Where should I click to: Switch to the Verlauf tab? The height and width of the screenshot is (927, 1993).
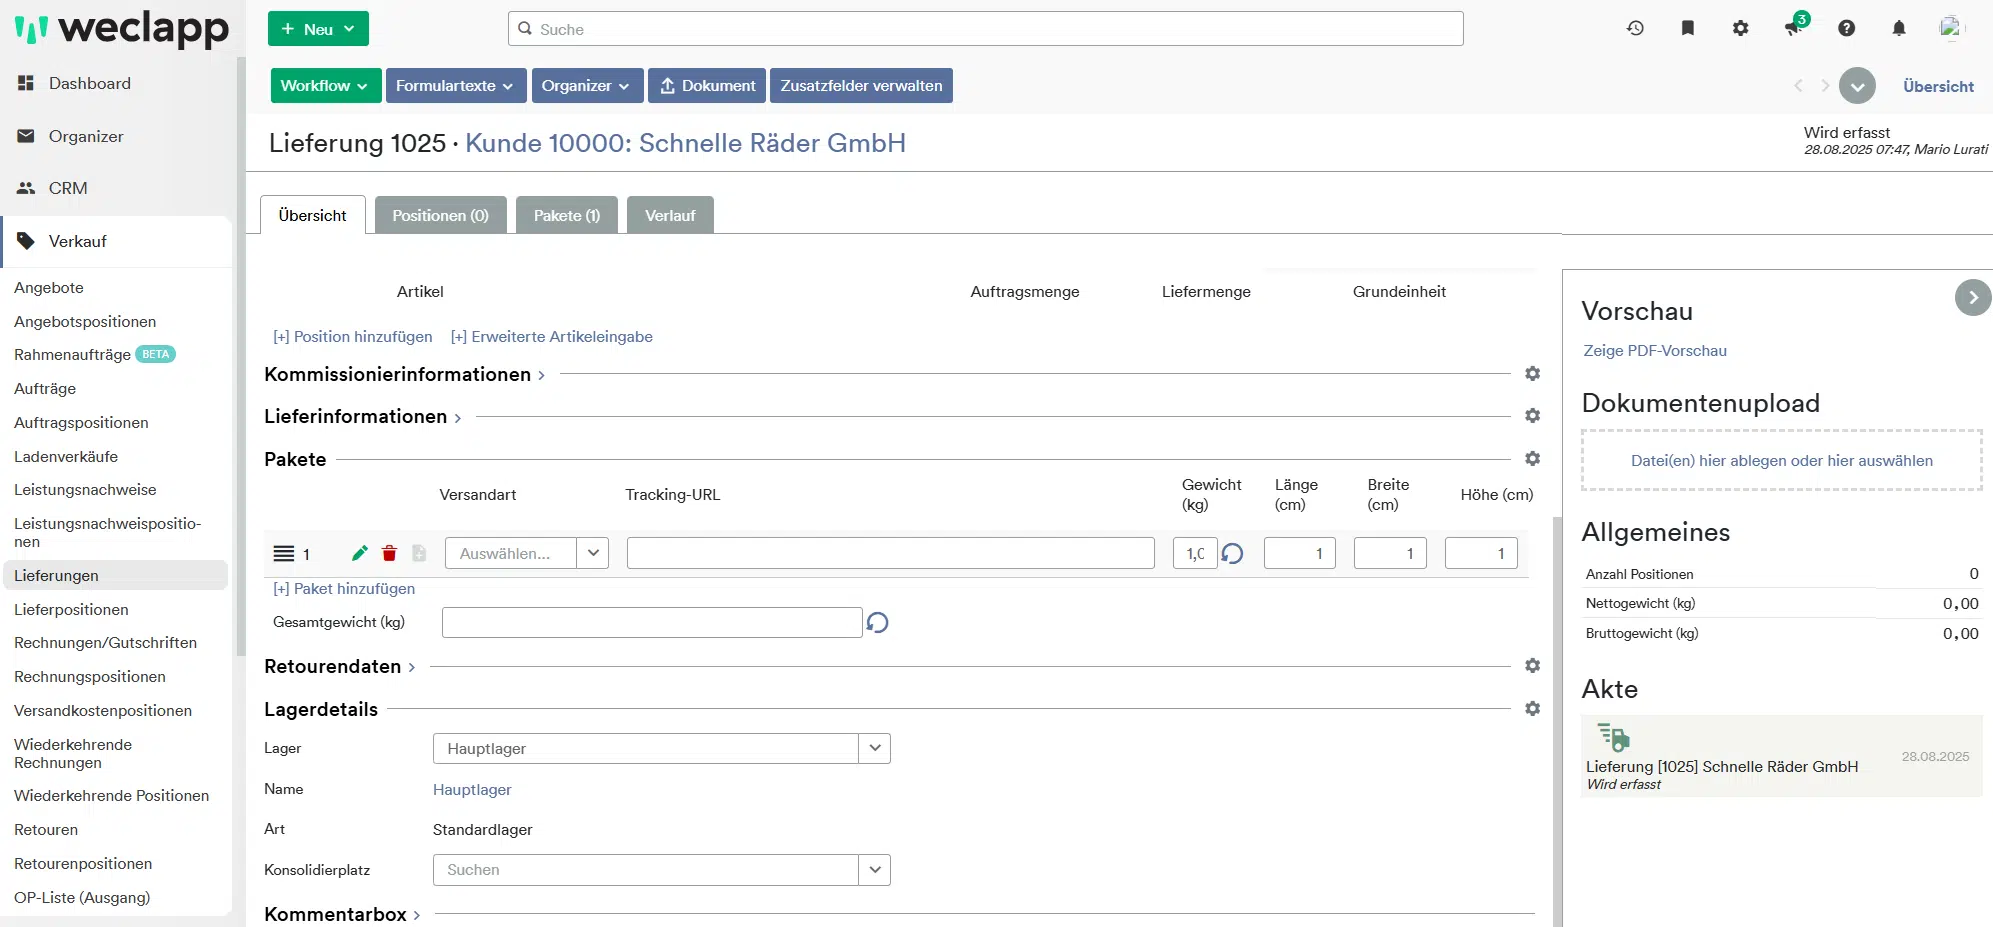point(670,215)
